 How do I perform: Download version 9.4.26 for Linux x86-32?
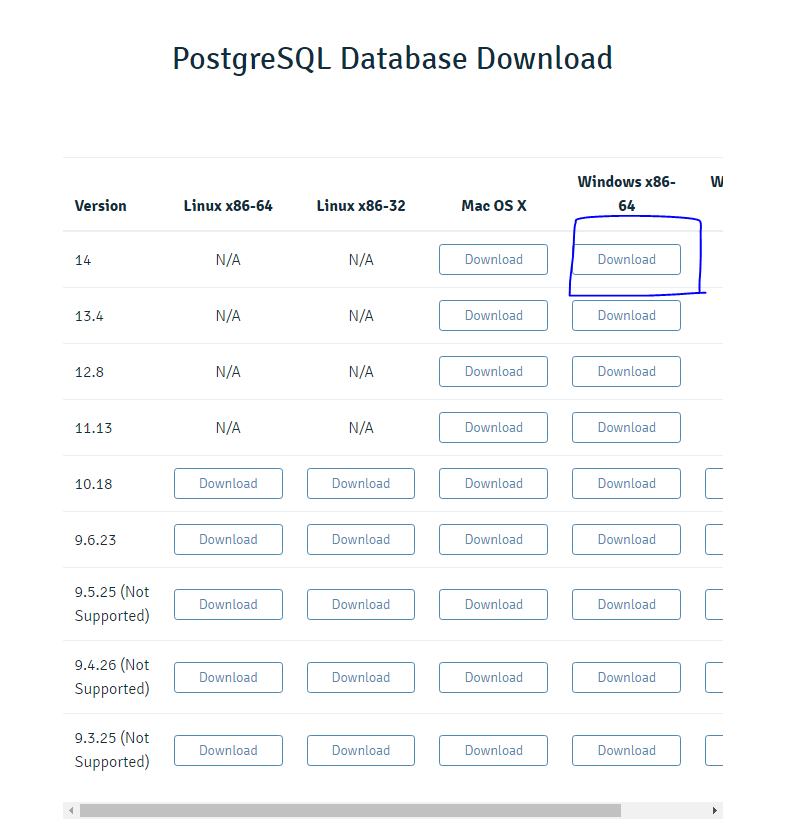click(x=361, y=678)
